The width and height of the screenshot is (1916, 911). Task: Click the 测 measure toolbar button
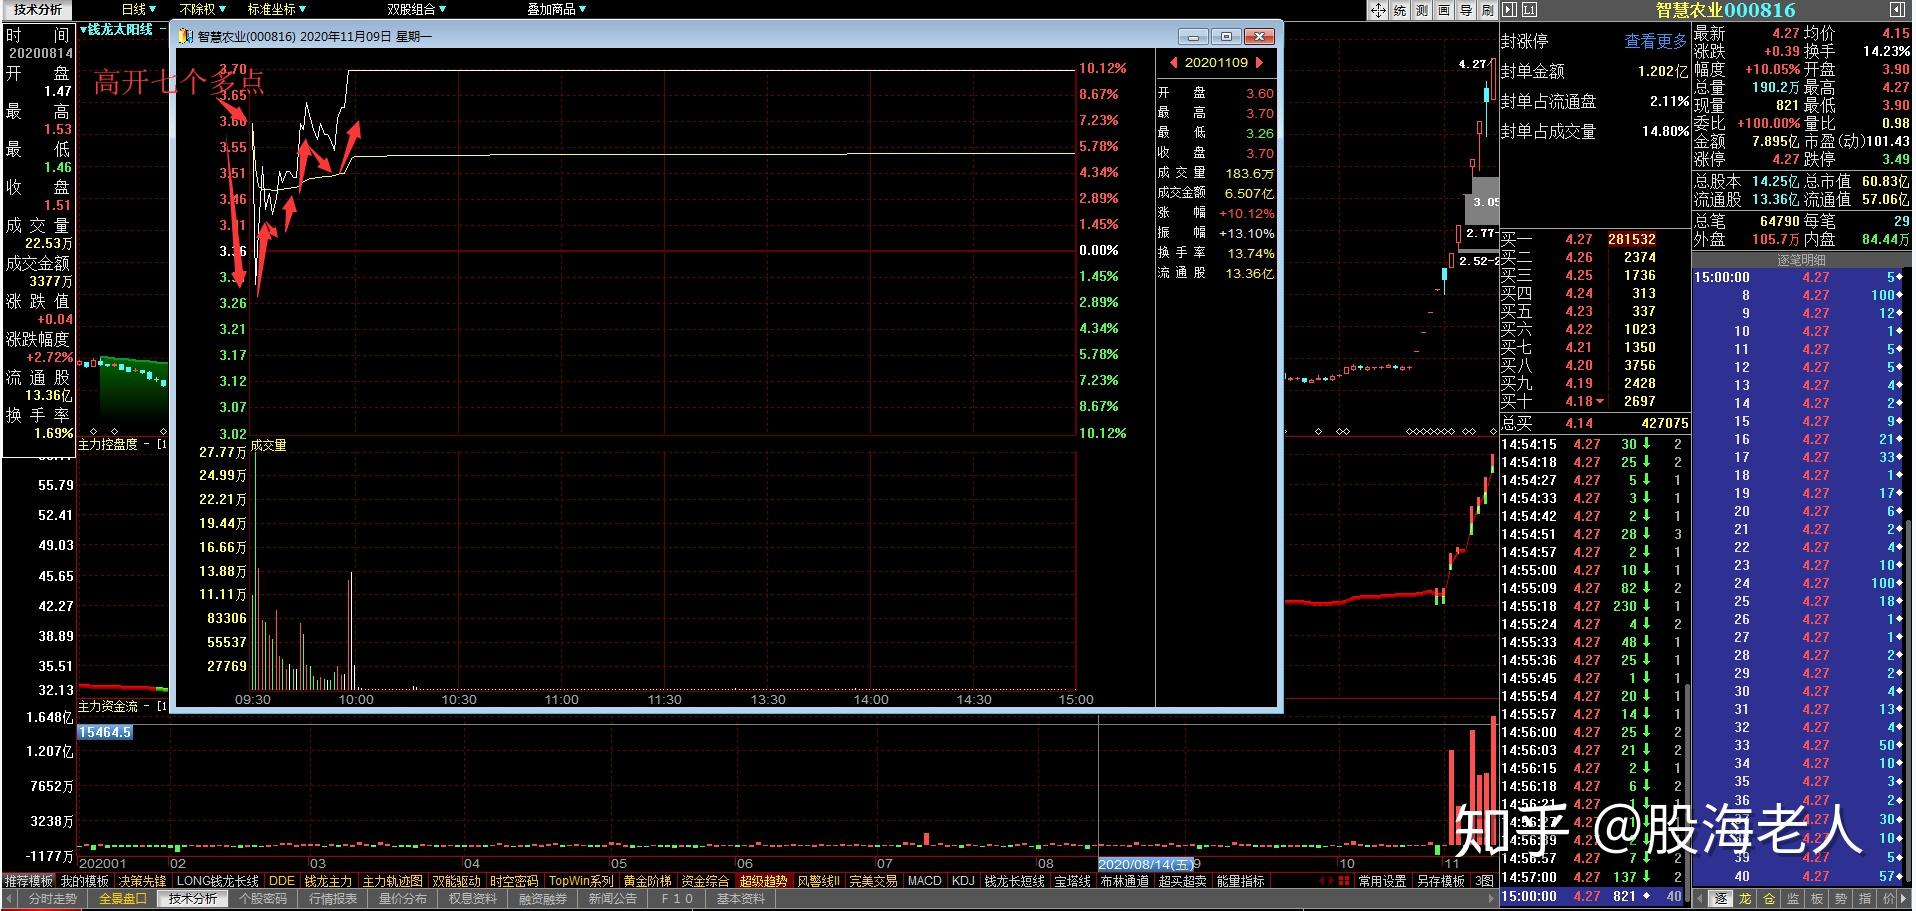[1422, 10]
